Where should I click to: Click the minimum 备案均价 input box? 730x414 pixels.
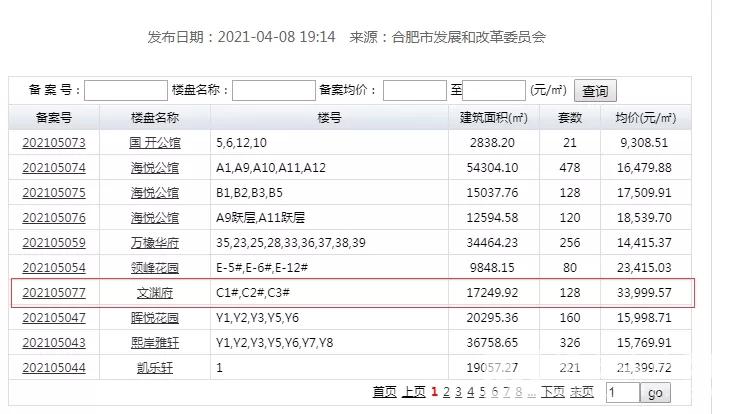[415, 90]
